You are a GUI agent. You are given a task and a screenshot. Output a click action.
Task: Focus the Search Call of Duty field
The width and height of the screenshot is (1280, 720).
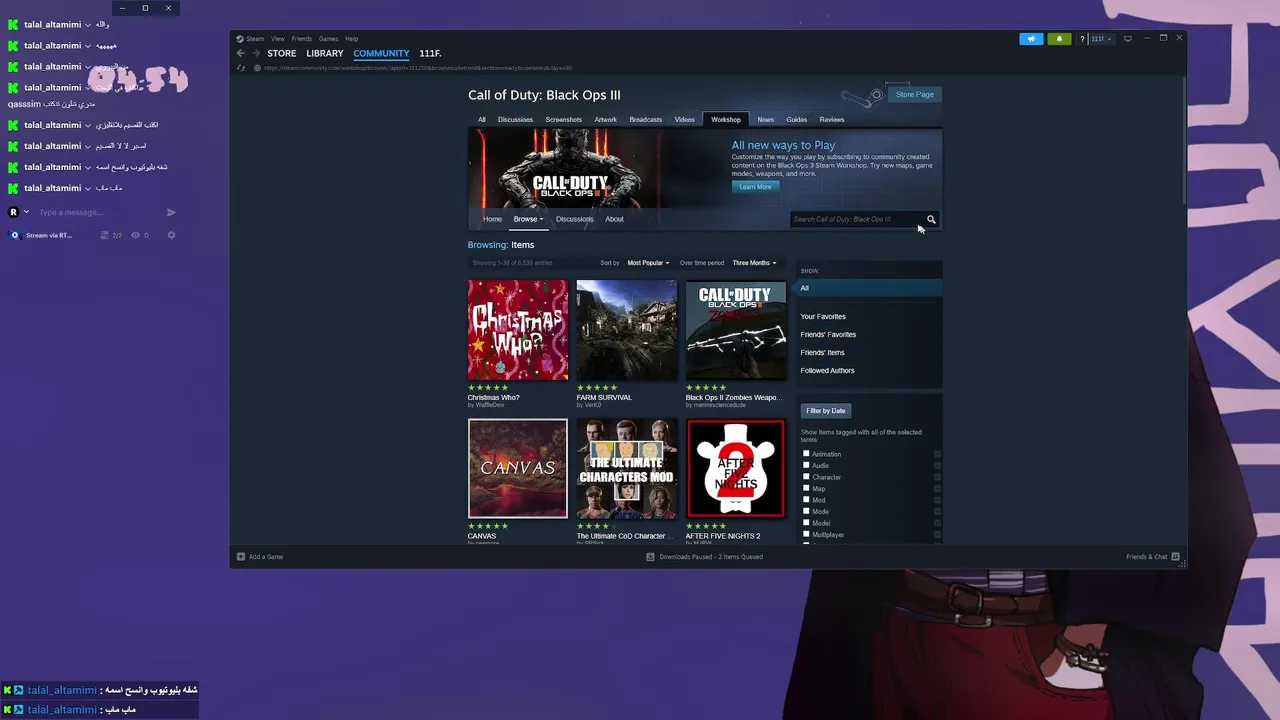[856, 219]
